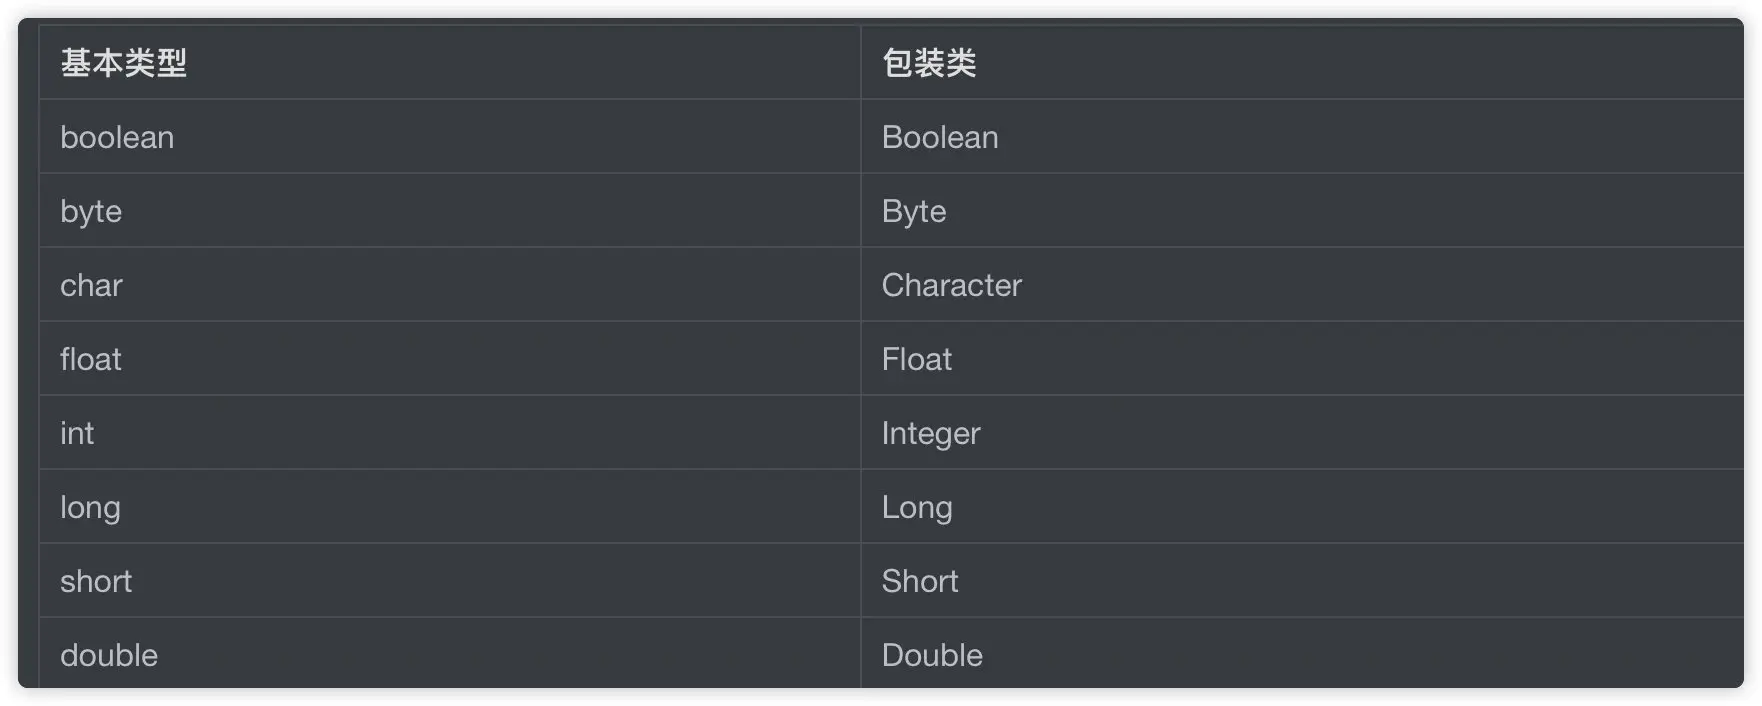This screenshot has height=706, width=1762.
Task: Click the long primitive cell
Action: click(90, 507)
